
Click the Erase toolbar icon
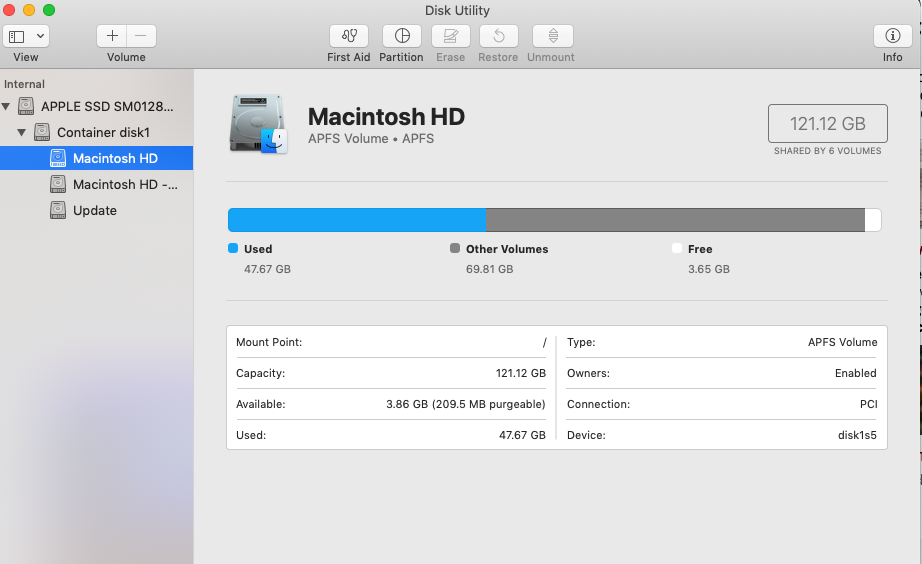coord(450,36)
